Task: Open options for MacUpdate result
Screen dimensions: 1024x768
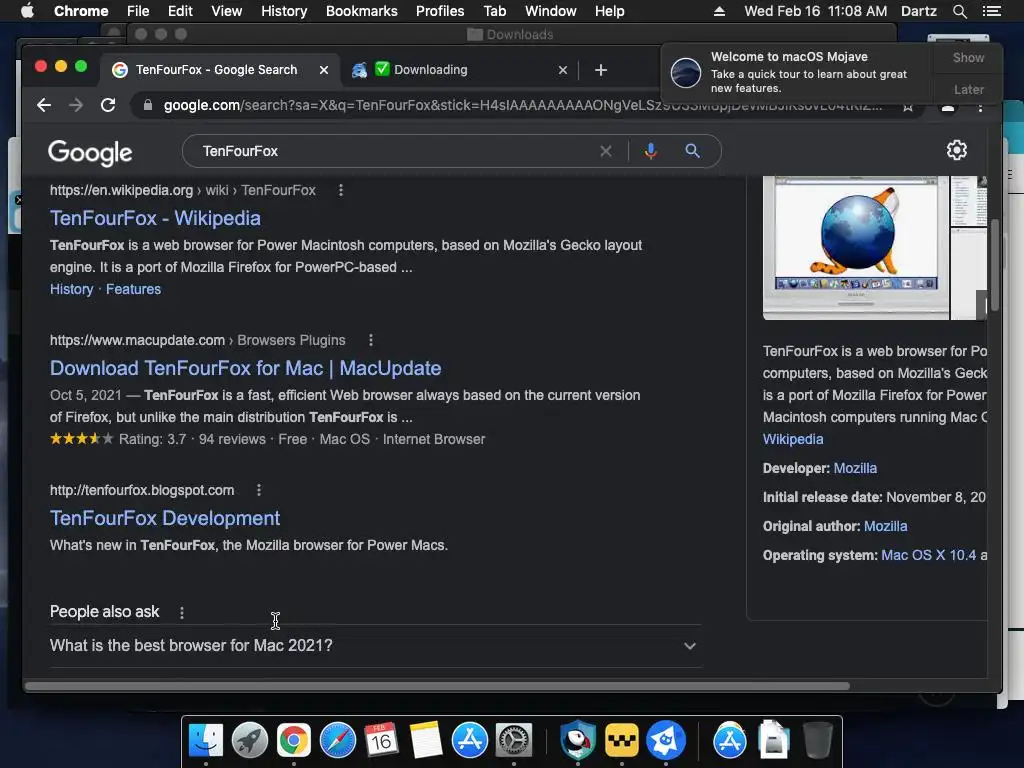Action: pyautogui.click(x=370, y=340)
